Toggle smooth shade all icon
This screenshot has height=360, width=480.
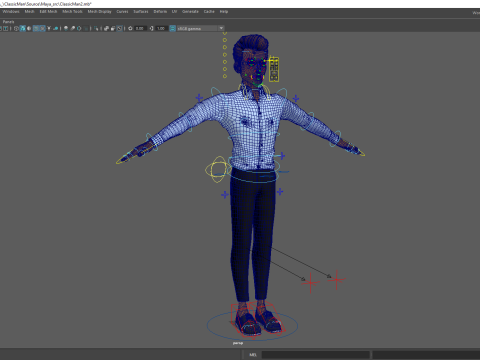23,28
